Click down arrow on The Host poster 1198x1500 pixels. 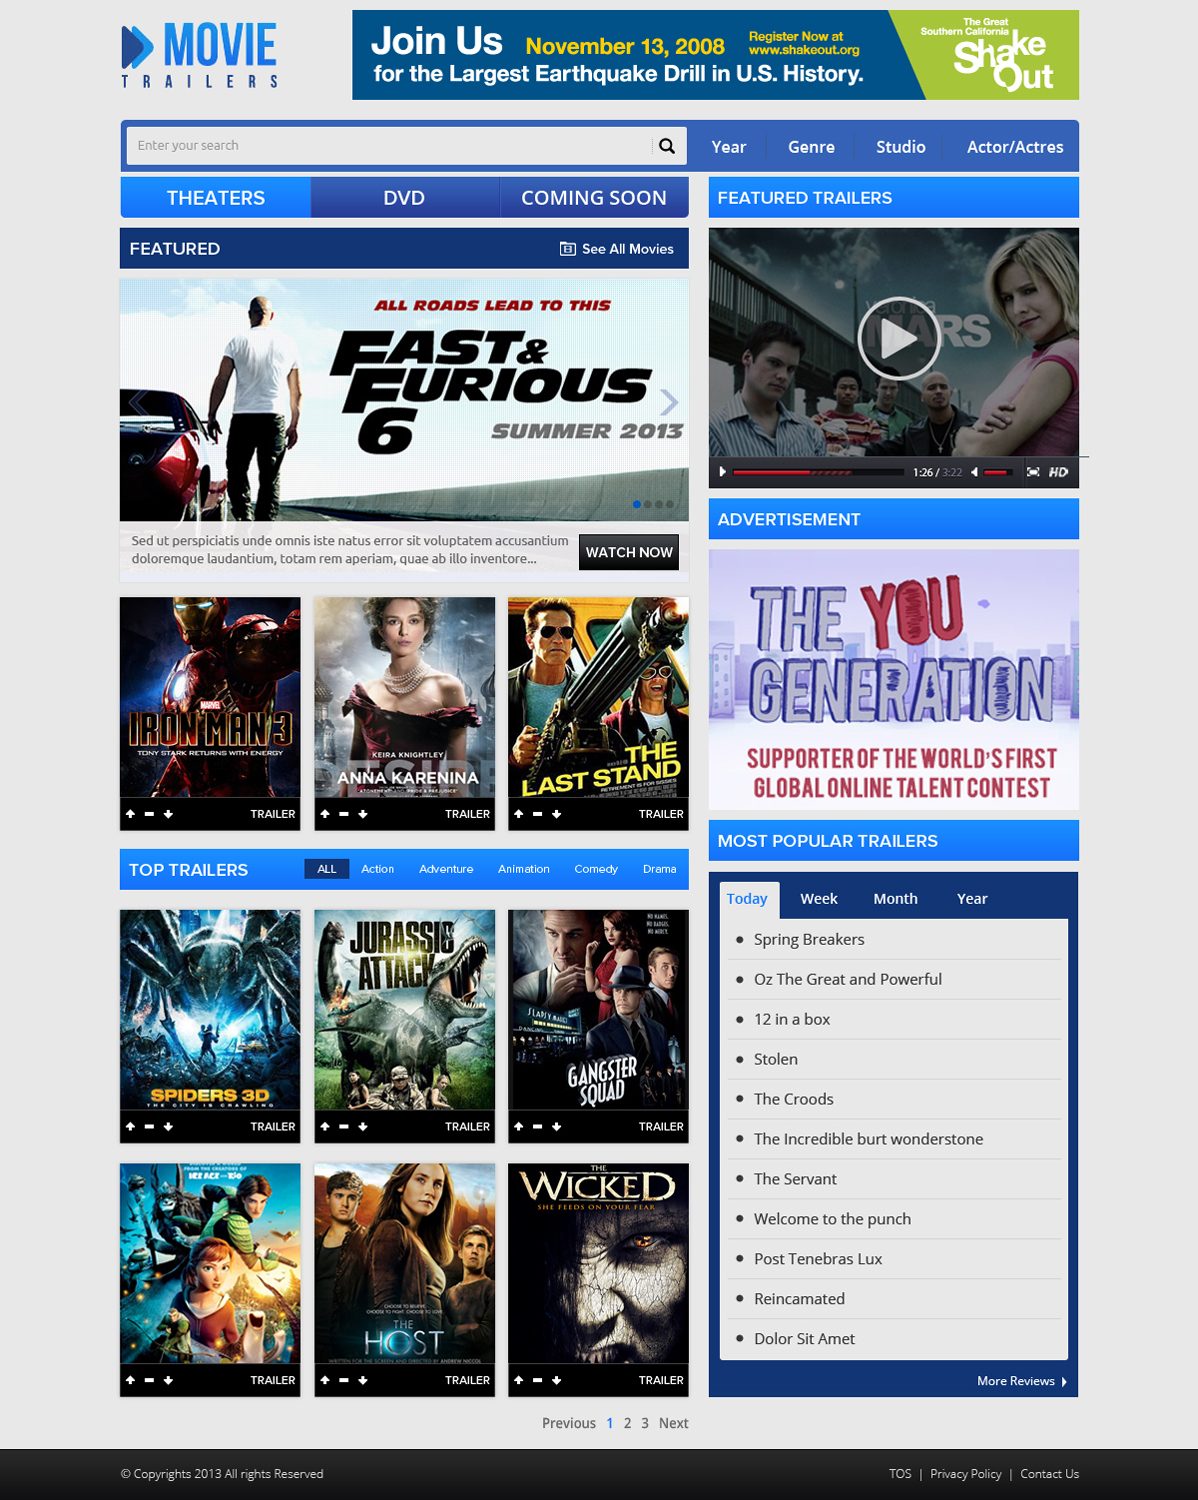click(x=363, y=1380)
